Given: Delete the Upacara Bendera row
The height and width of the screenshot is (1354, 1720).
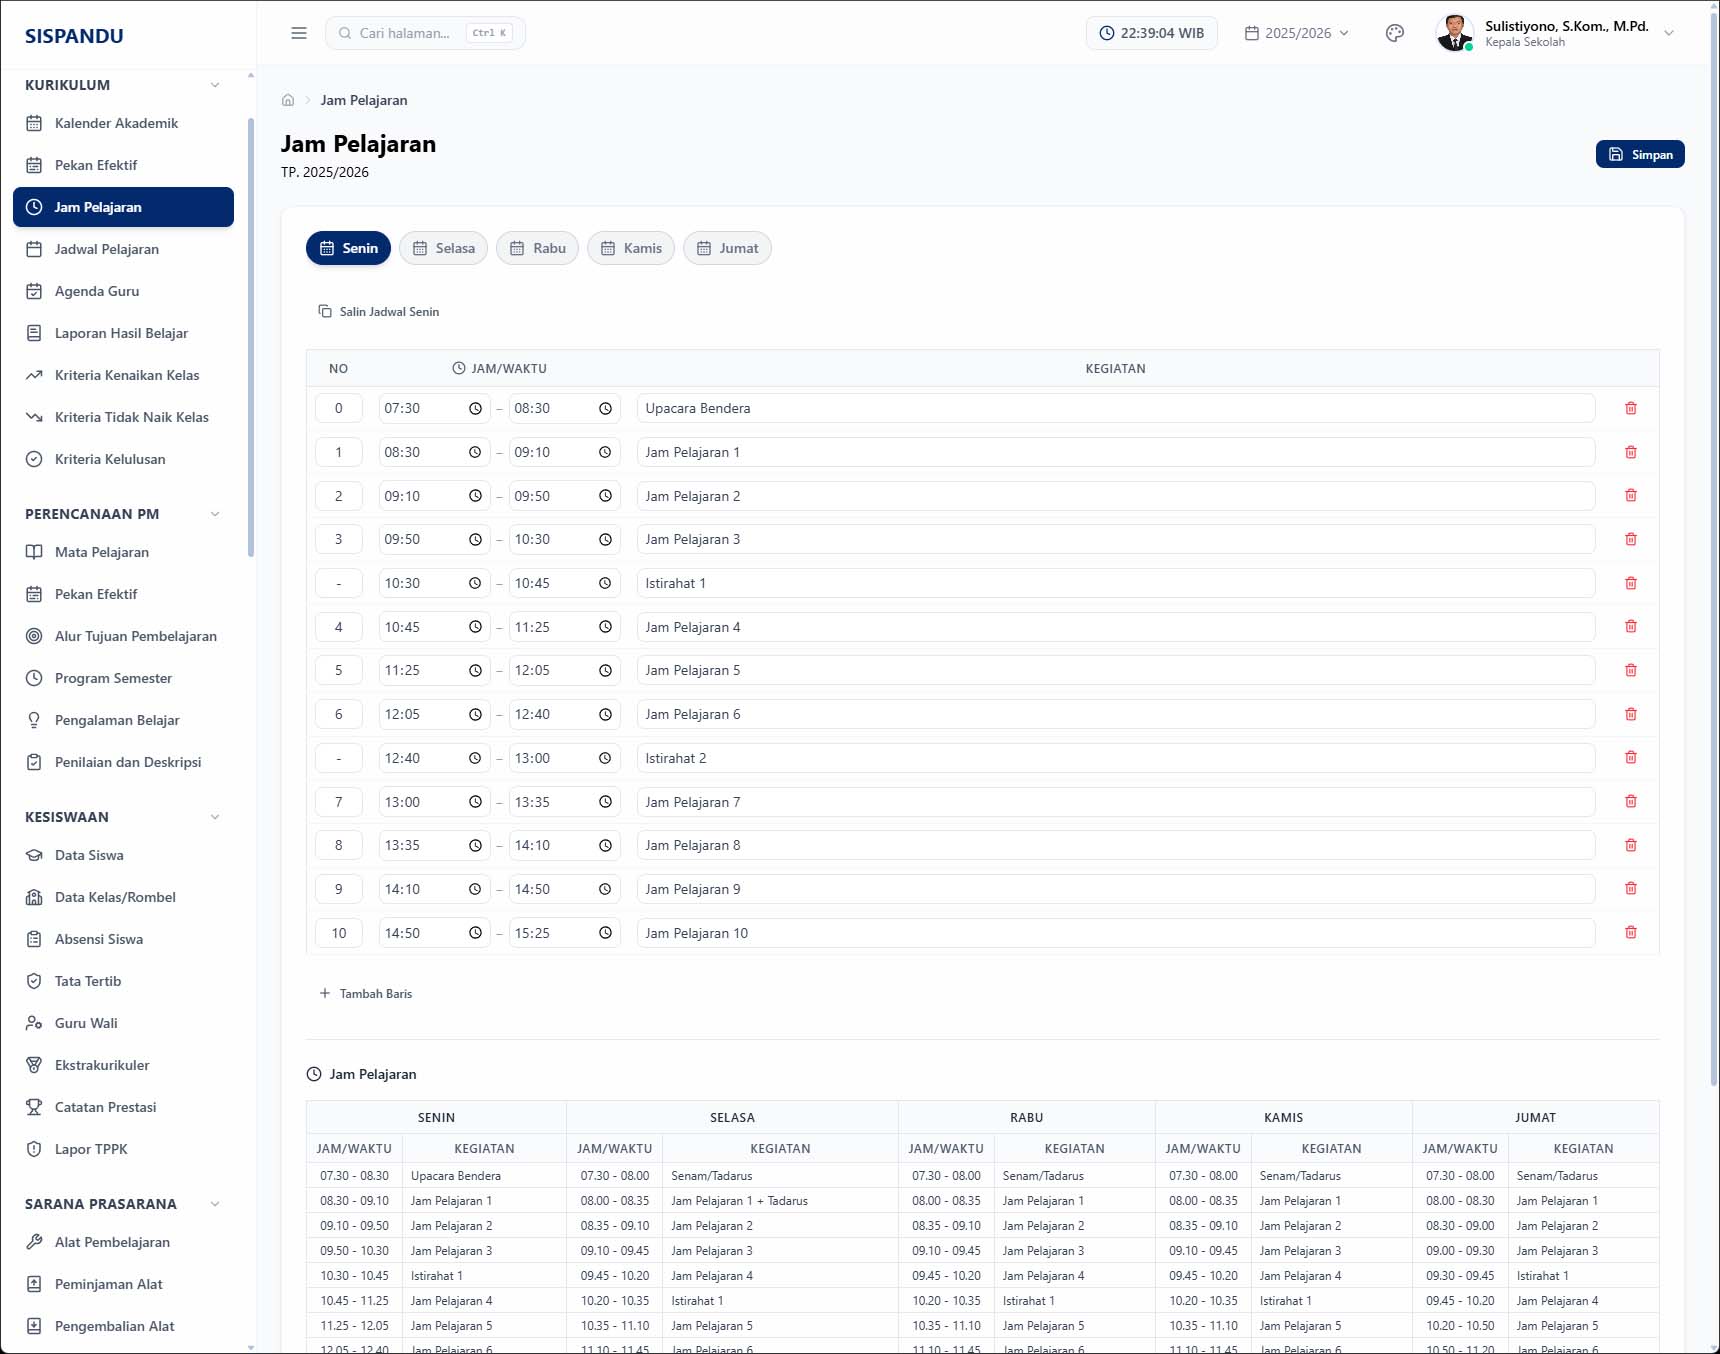Looking at the screenshot, I should (x=1630, y=408).
